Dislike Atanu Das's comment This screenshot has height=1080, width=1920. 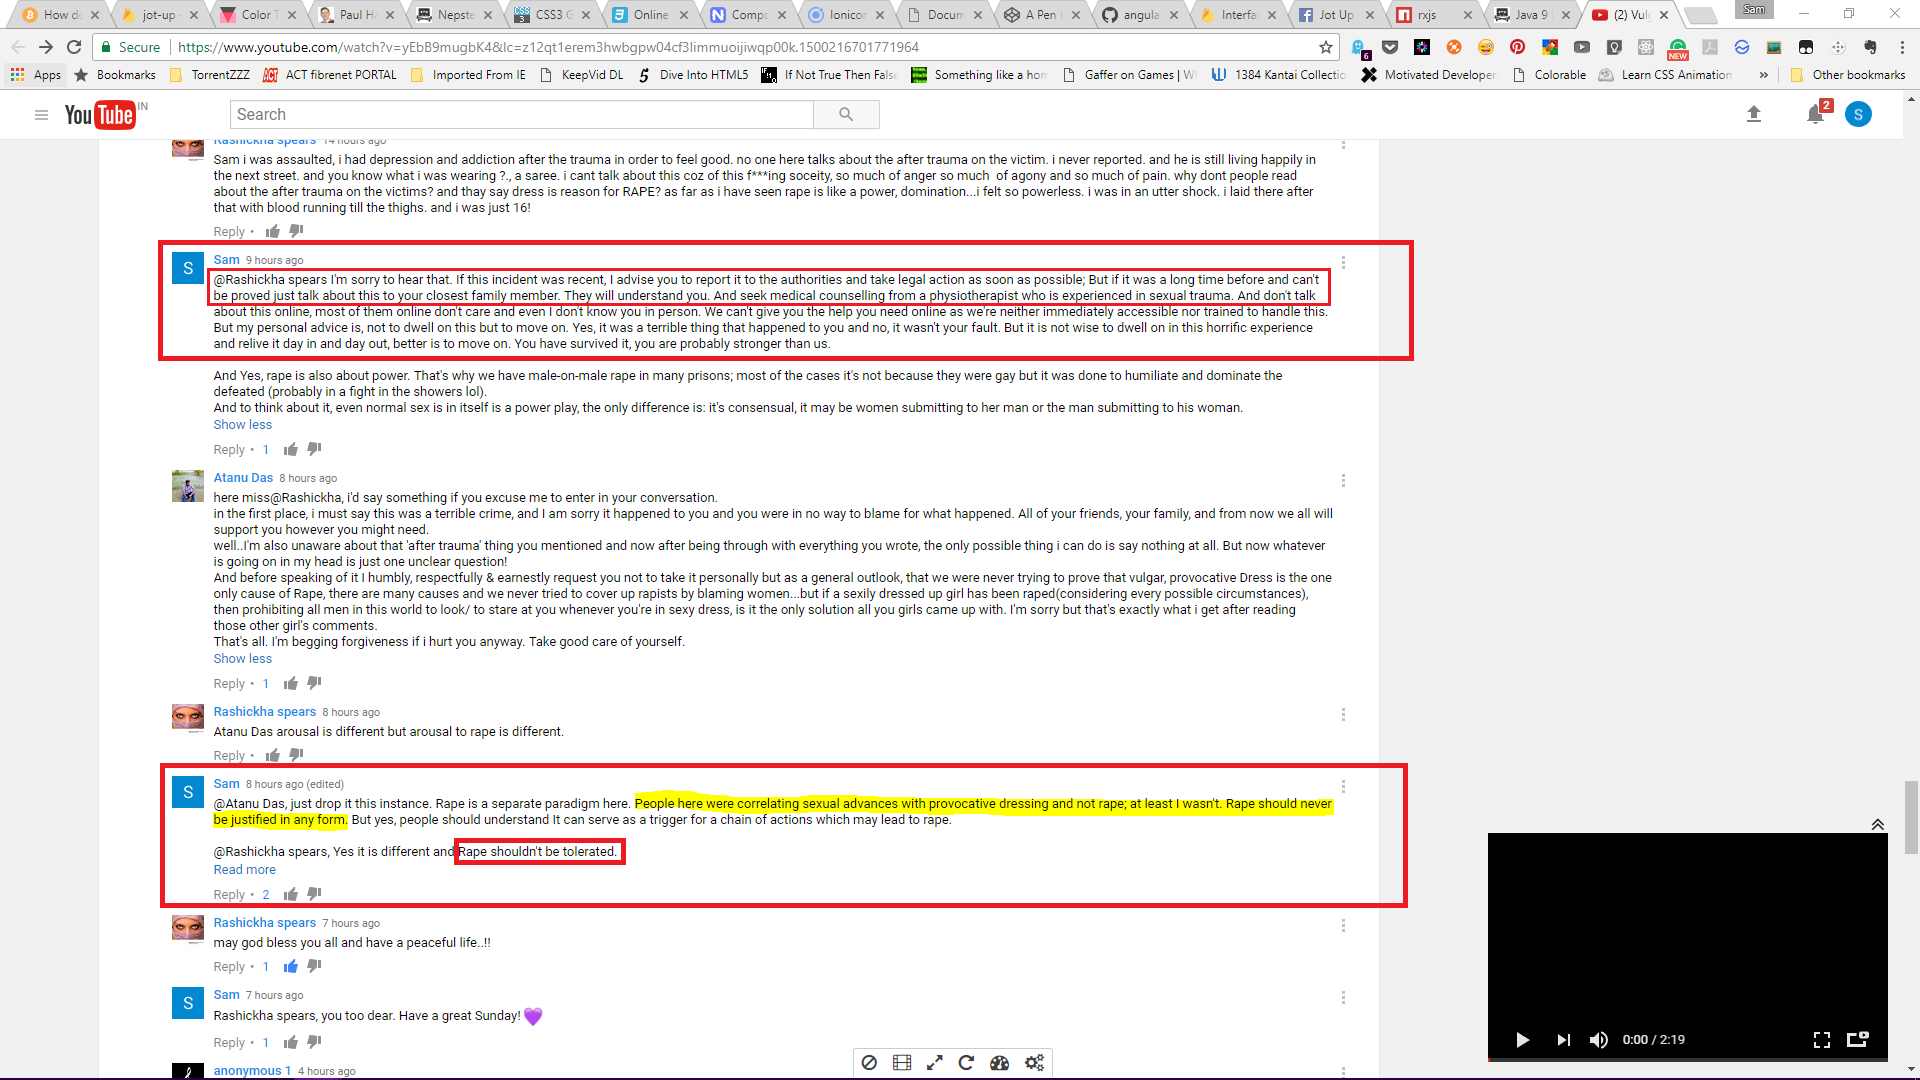coord(314,683)
